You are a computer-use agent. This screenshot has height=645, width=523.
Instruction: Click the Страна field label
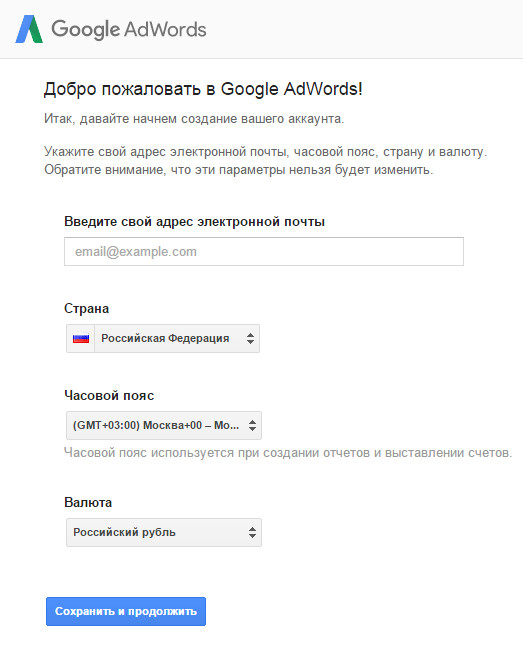click(86, 309)
